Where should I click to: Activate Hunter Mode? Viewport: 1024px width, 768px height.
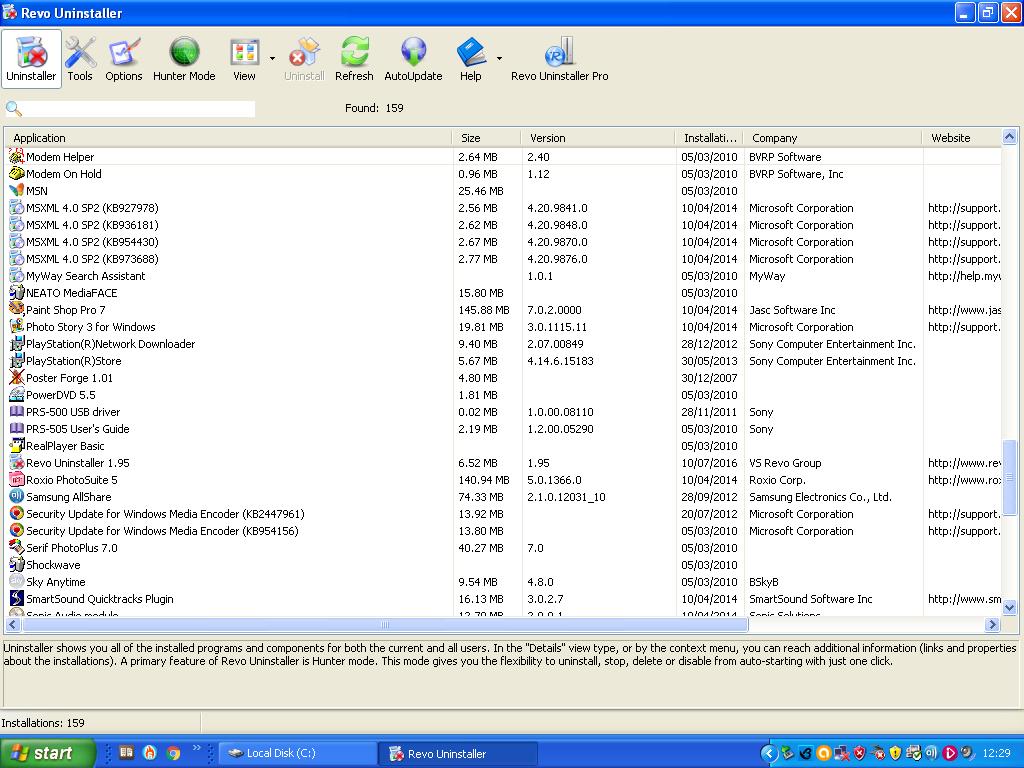tap(184, 59)
